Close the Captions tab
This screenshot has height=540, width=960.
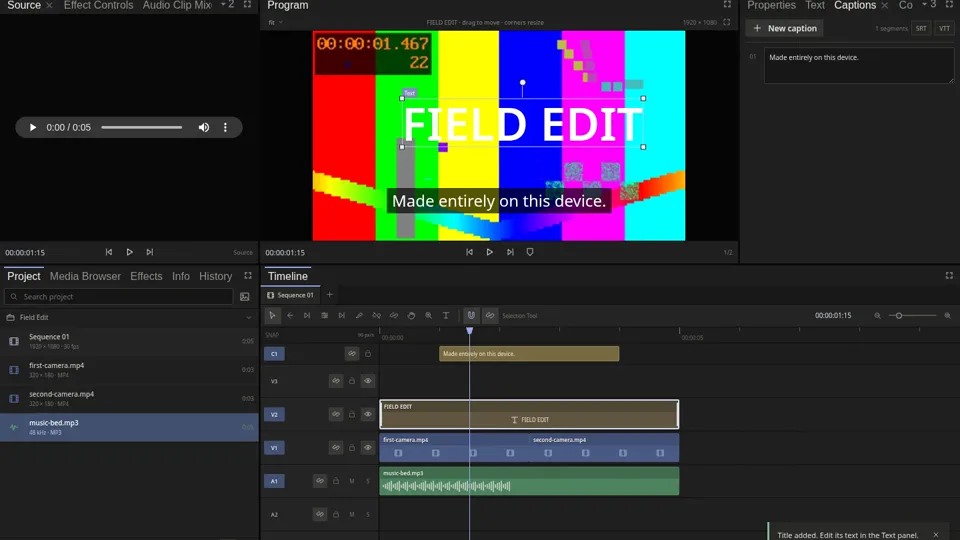(x=885, y=6)
